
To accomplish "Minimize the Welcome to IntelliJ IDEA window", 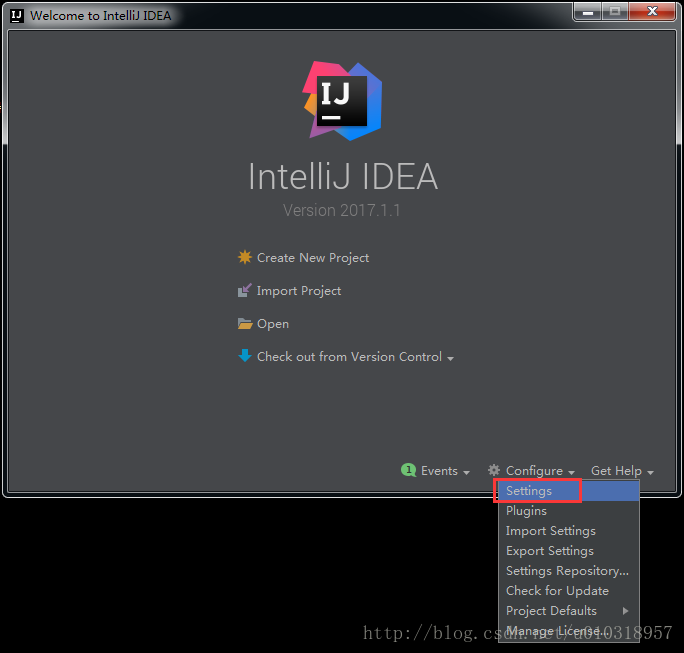I will point(588,12).
